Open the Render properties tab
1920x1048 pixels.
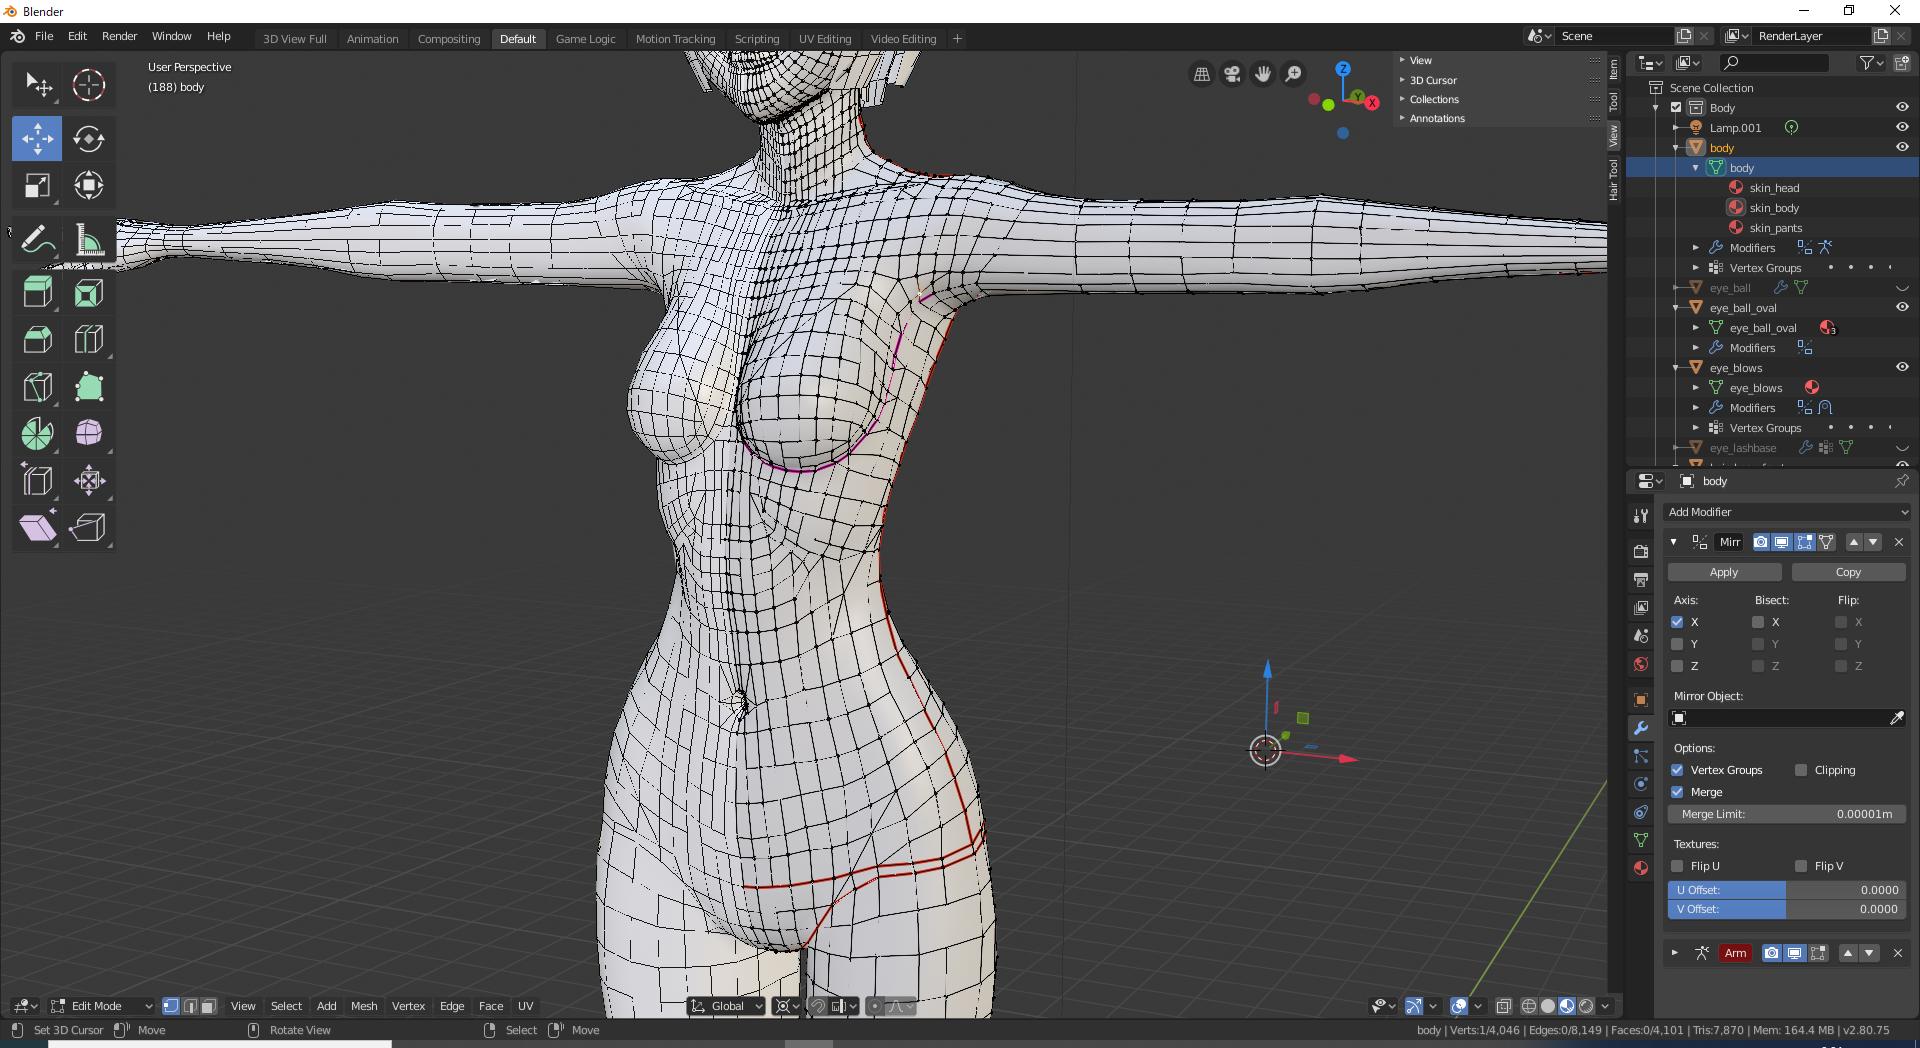[x=1640, y=551]
